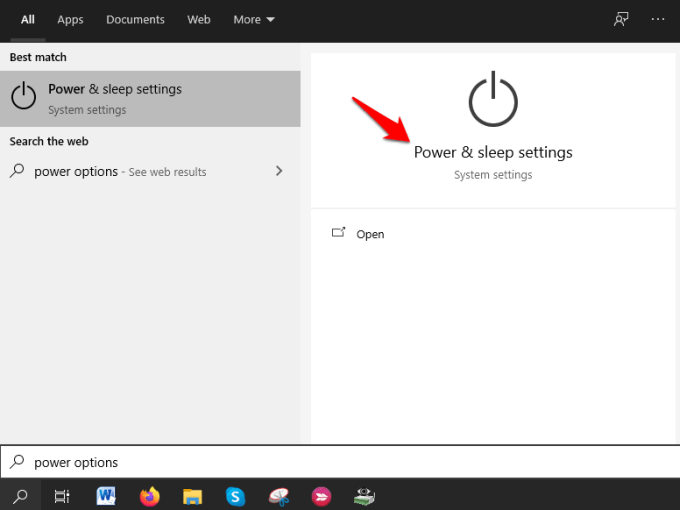Open the green scanner device icon on taskbar

coord(364,497)
